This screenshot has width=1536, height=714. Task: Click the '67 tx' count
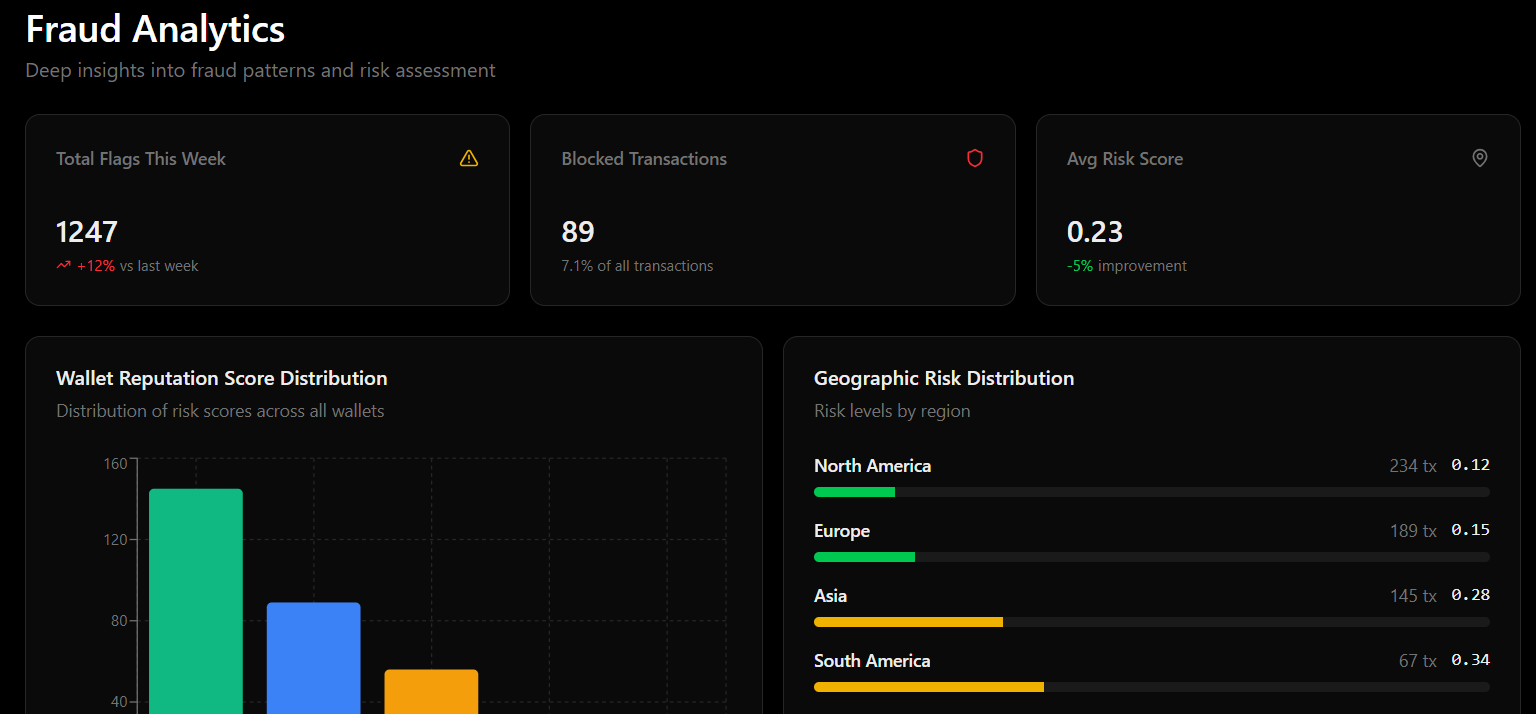[x=1418, y=661]
